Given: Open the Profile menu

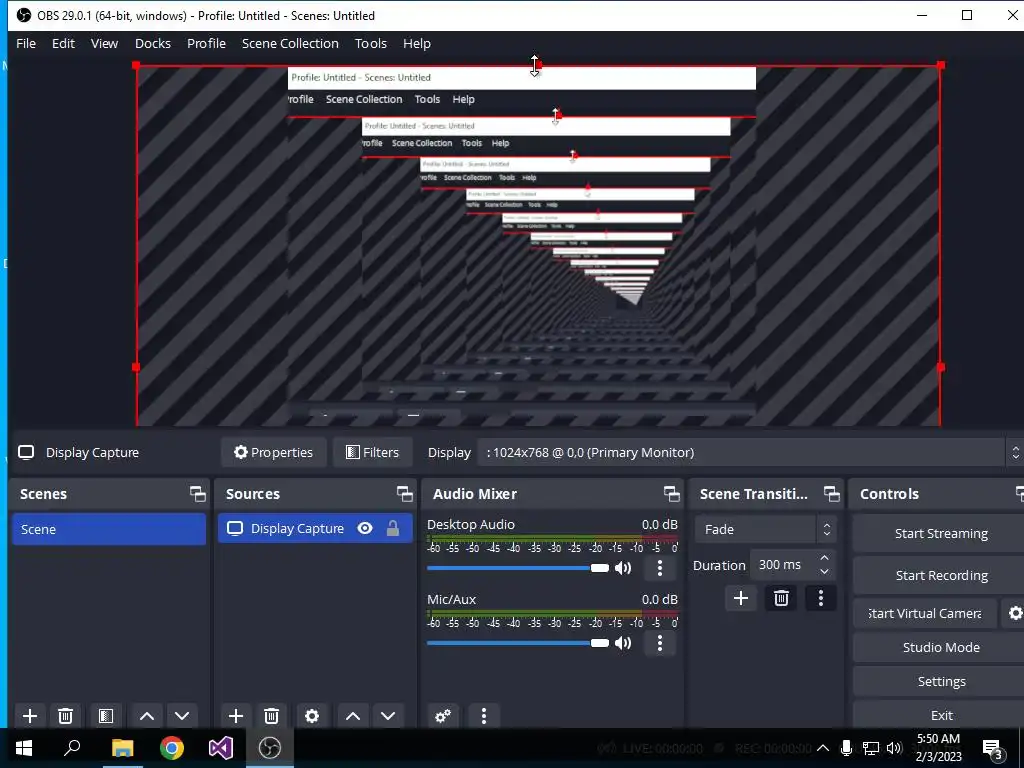Looking at the screenshot, I should (206, 43).
